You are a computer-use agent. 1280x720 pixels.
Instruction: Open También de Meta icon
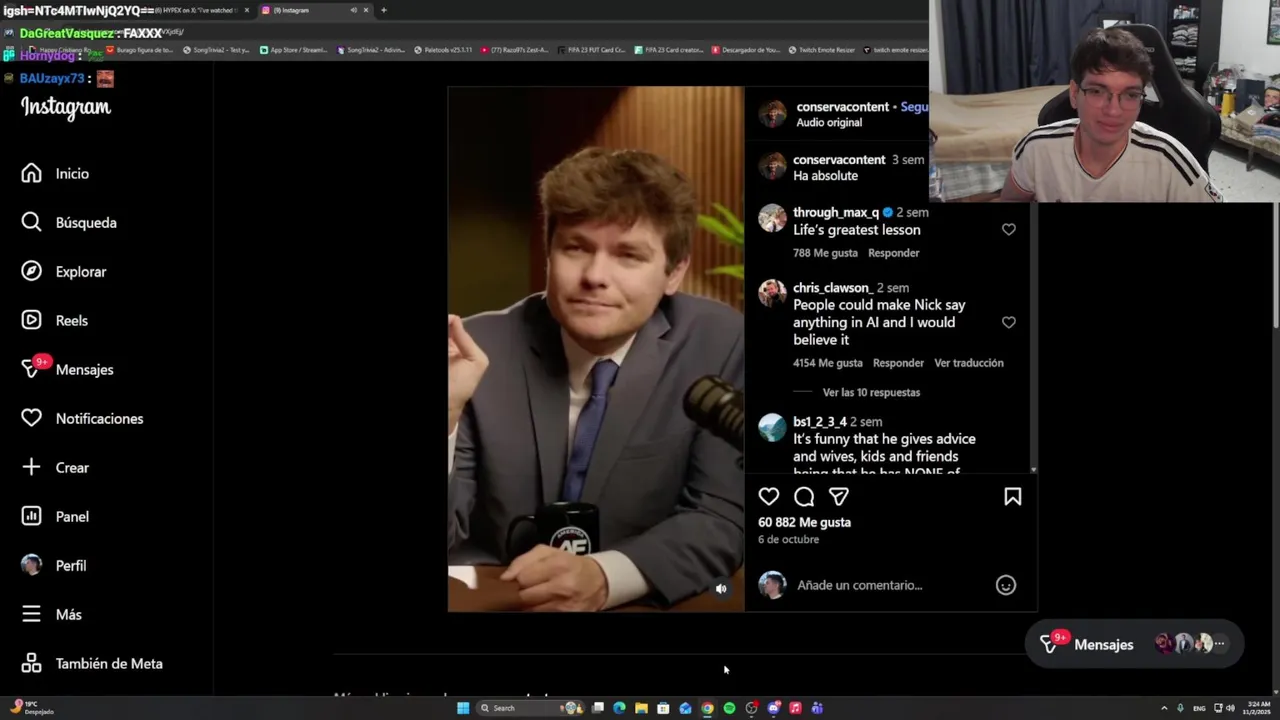[32, 664]
